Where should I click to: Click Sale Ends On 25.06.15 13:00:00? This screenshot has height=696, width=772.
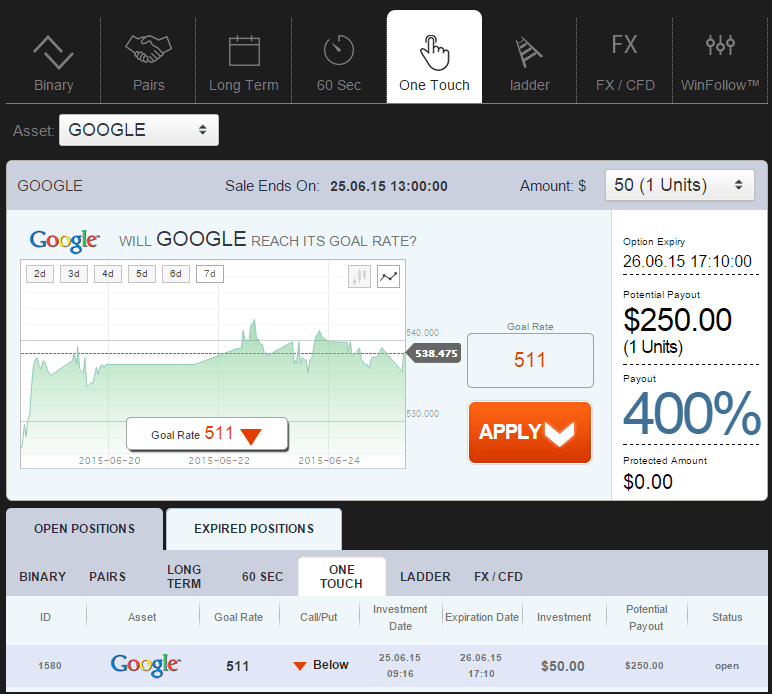point(388,186)
